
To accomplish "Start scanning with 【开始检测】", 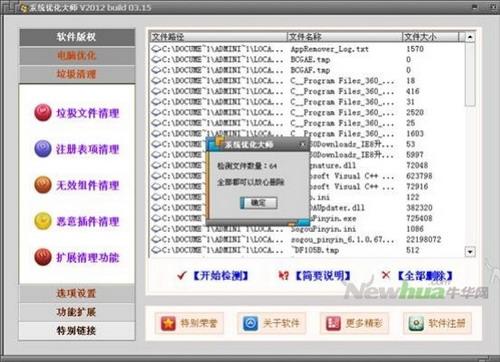I will 221,276.
